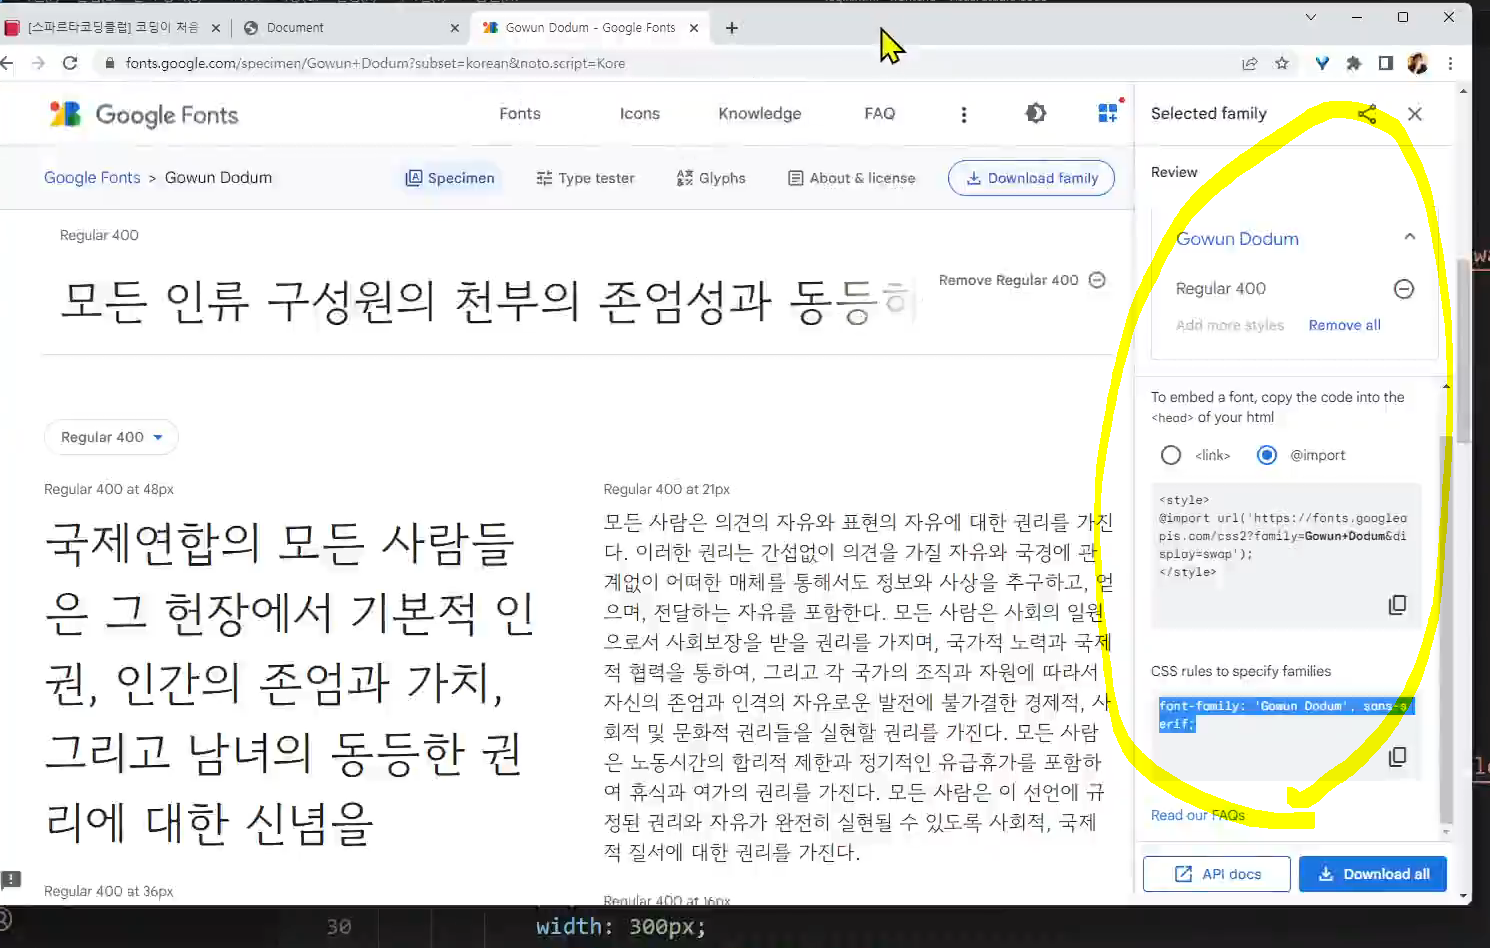This screenshot has width=1490, height=948.
Task: Go to Icons in top navigation
Action: coord(640,114)
